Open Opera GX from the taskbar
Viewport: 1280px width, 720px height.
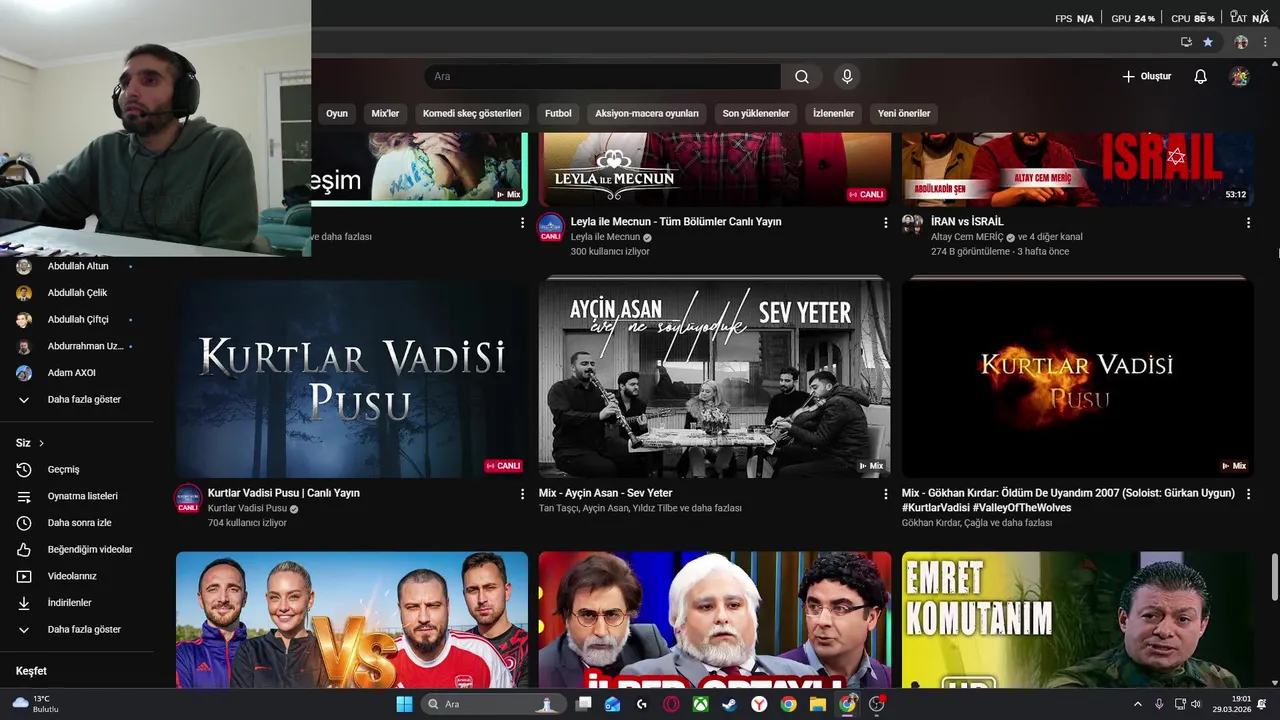[x=671, y=704]
